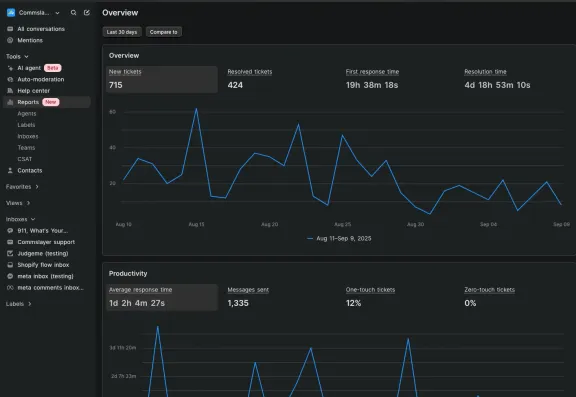576x397 pixels.
Task: Click the meta comments inbox icon
Action: tap(10, 288)
